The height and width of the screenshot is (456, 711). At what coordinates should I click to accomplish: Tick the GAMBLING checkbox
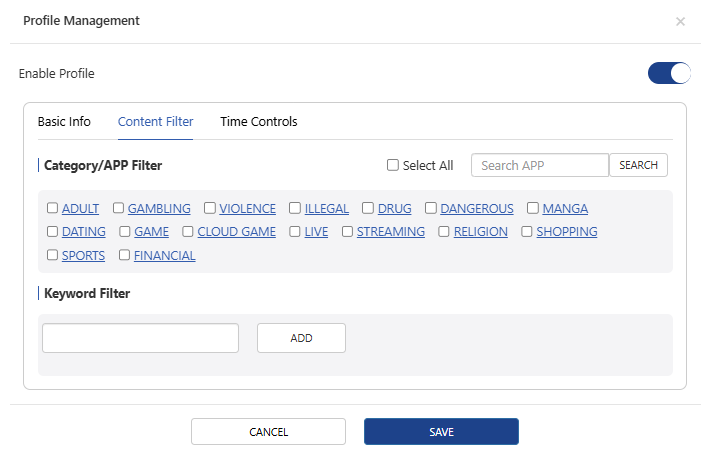tap(119, 209)
